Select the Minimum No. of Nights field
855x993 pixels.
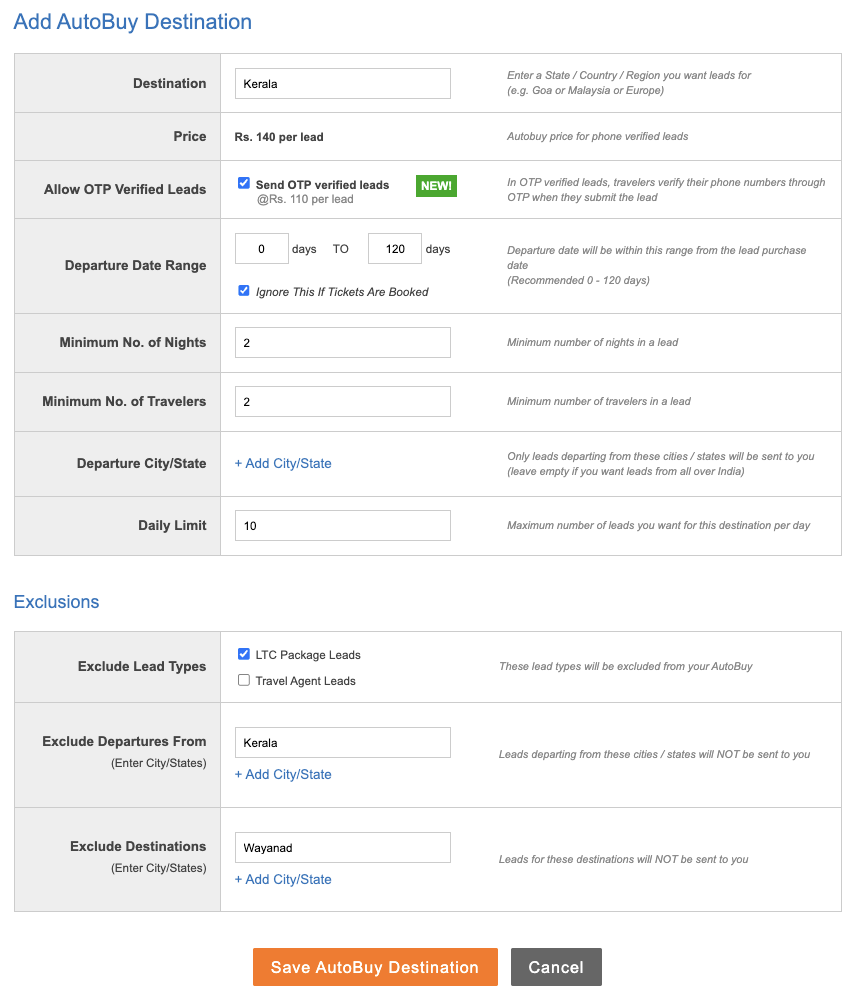pyautogui.click(x=342, y=343)
